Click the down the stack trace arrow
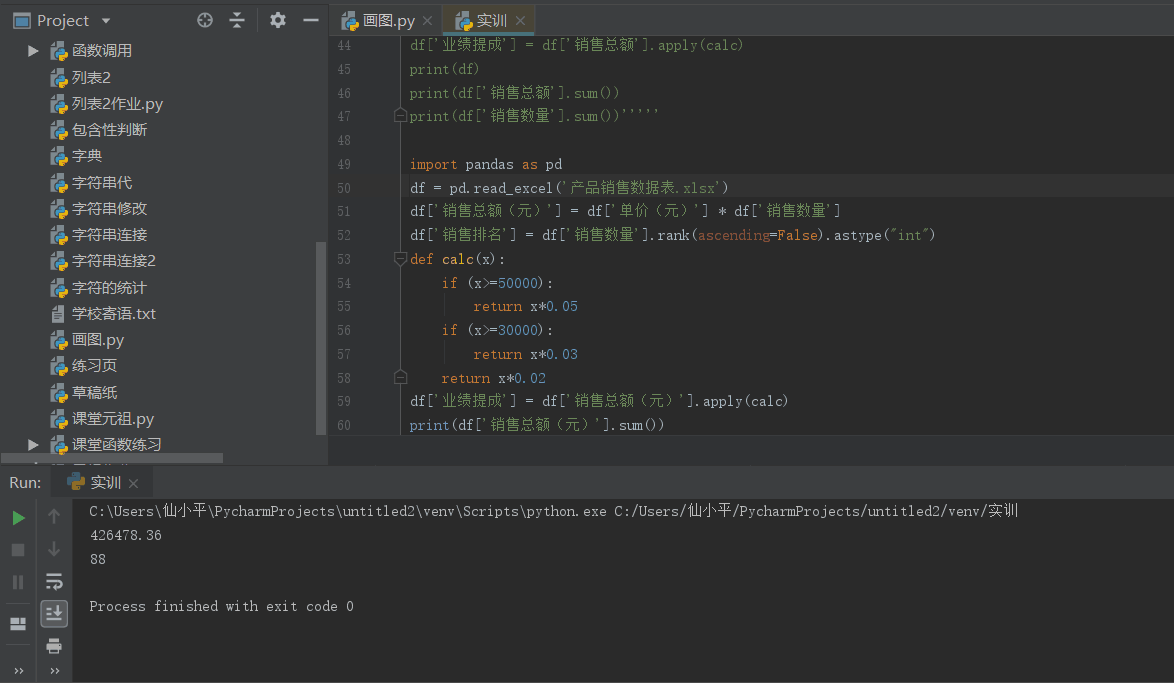The height and width of the screenshot is (683, 1174). pyautogui.click(x=54, y=549)
